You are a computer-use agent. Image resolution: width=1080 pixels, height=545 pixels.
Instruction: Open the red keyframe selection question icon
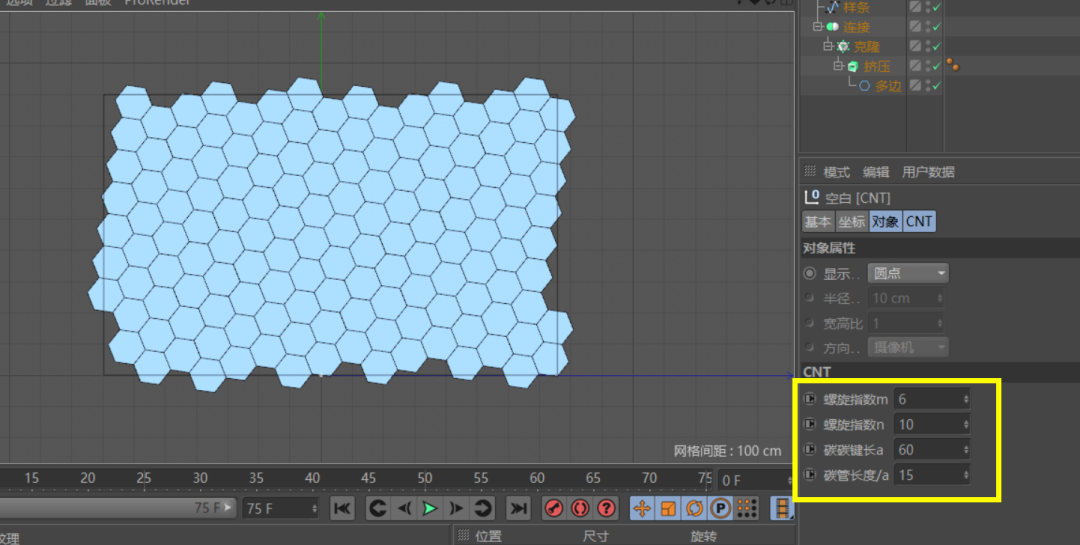coord(606,508)
